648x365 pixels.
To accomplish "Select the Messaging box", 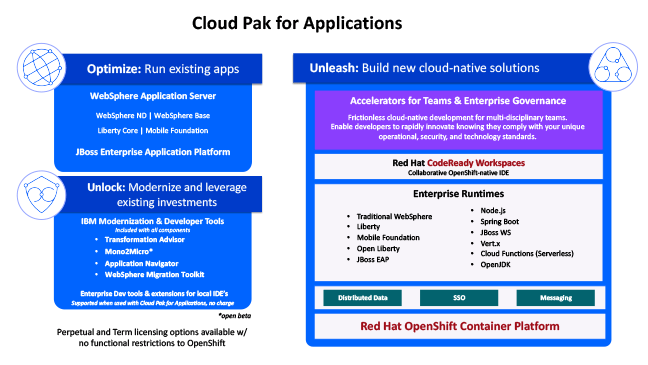I will coord(556,298).
